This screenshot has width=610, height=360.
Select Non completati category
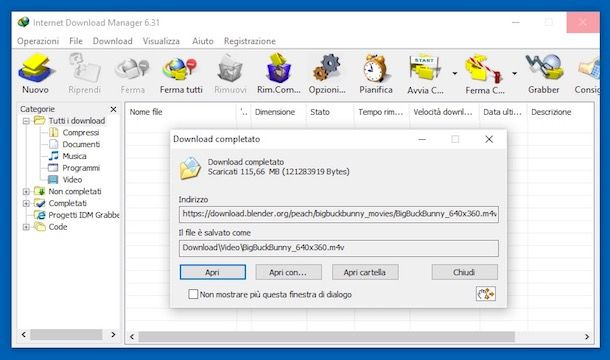(x=75, y=191)
